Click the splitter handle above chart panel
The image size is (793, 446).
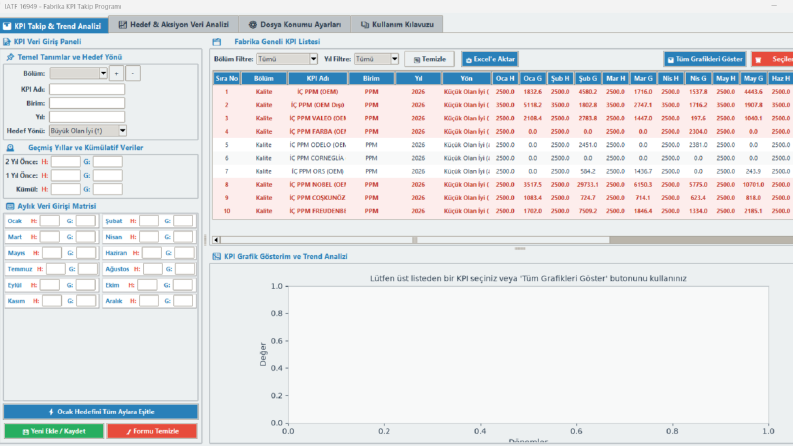pos(520,248)
